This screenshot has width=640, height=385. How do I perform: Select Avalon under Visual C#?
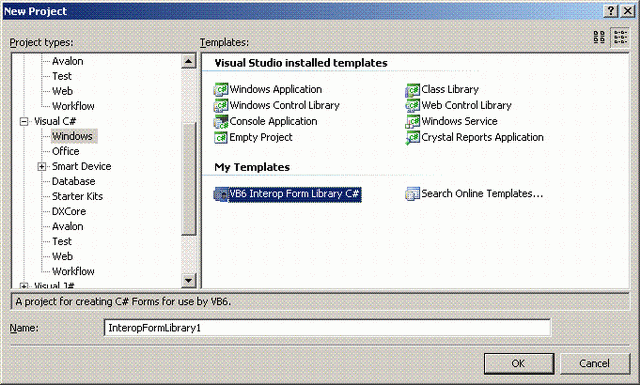pyautogui.click(x=68, y=226)
